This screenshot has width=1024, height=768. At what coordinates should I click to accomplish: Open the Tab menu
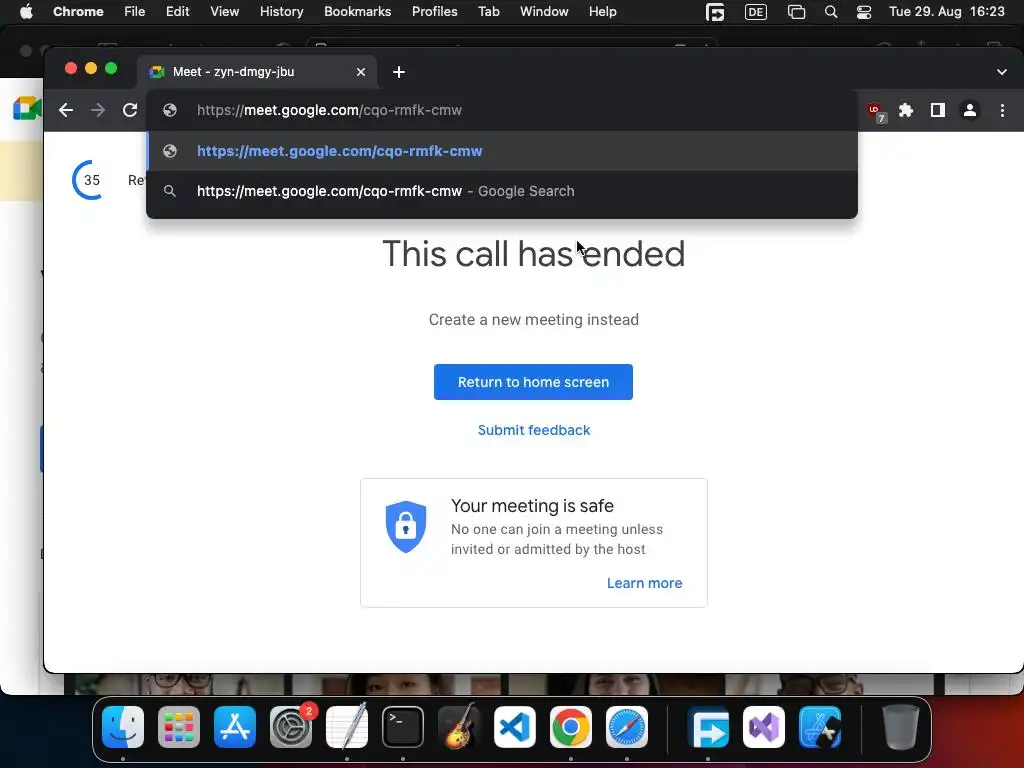pyautogui.click(x=488, y=12)
